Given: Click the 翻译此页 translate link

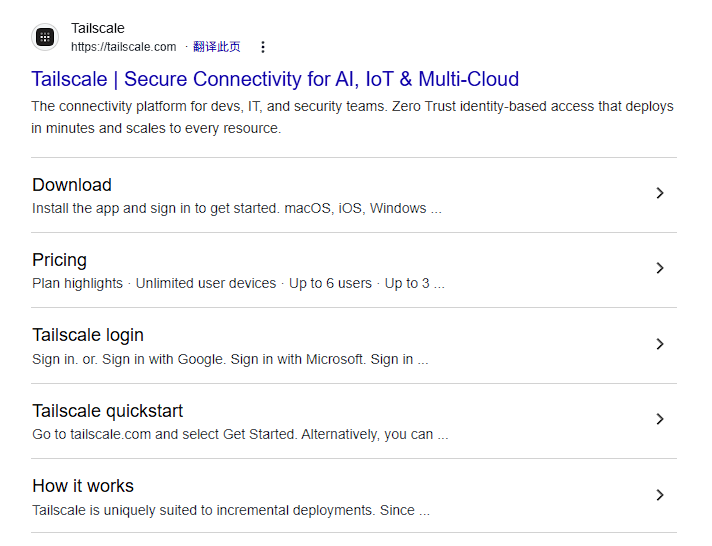Looking at the screenshot, I should tap(216, 47).
